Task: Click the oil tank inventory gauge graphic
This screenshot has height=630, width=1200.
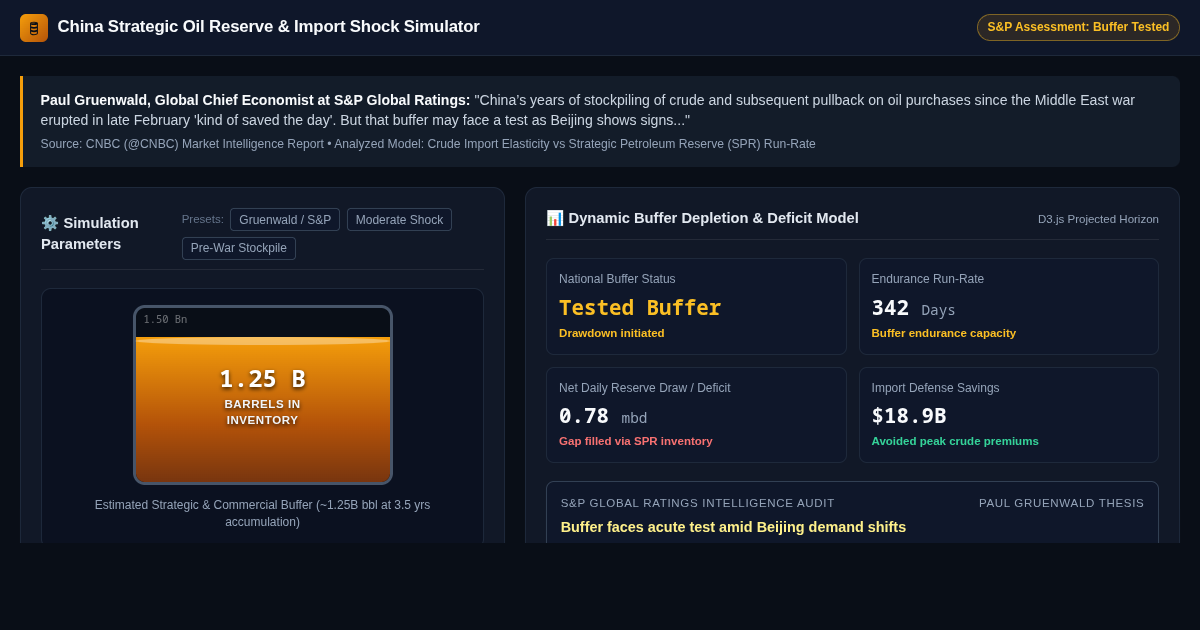Action: [x=263, y=395]
